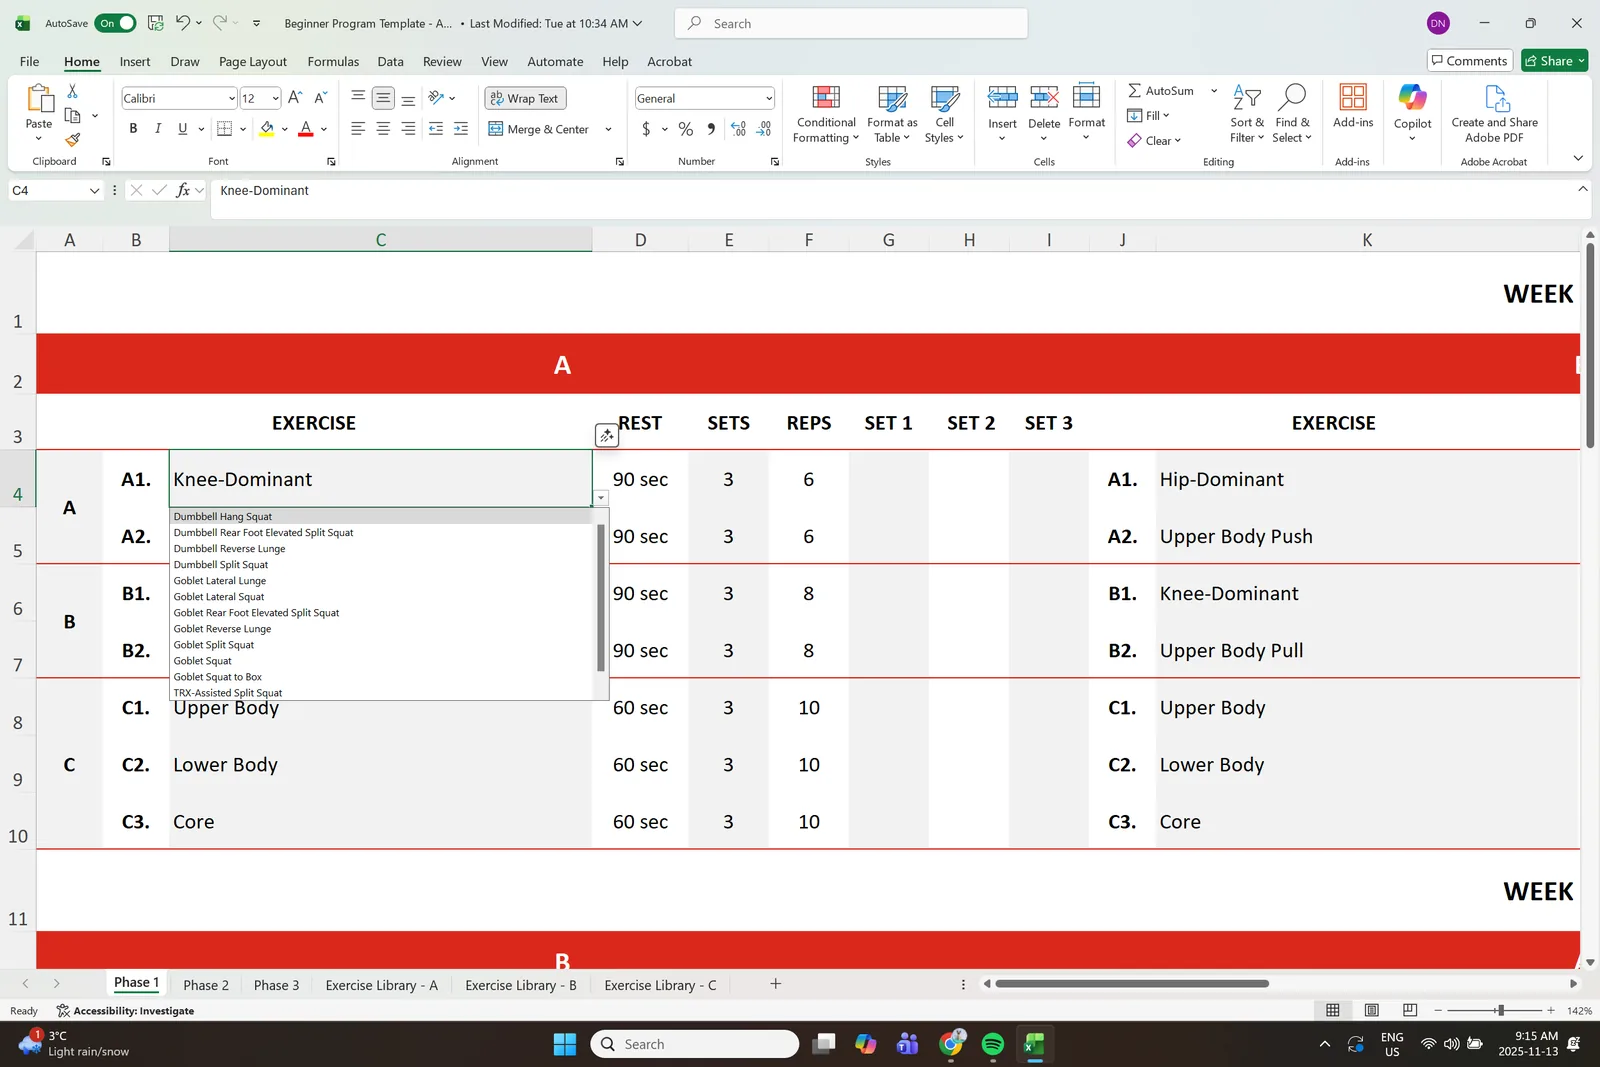Toggle Align Left horizontal alignment

[x=358, y=128]
